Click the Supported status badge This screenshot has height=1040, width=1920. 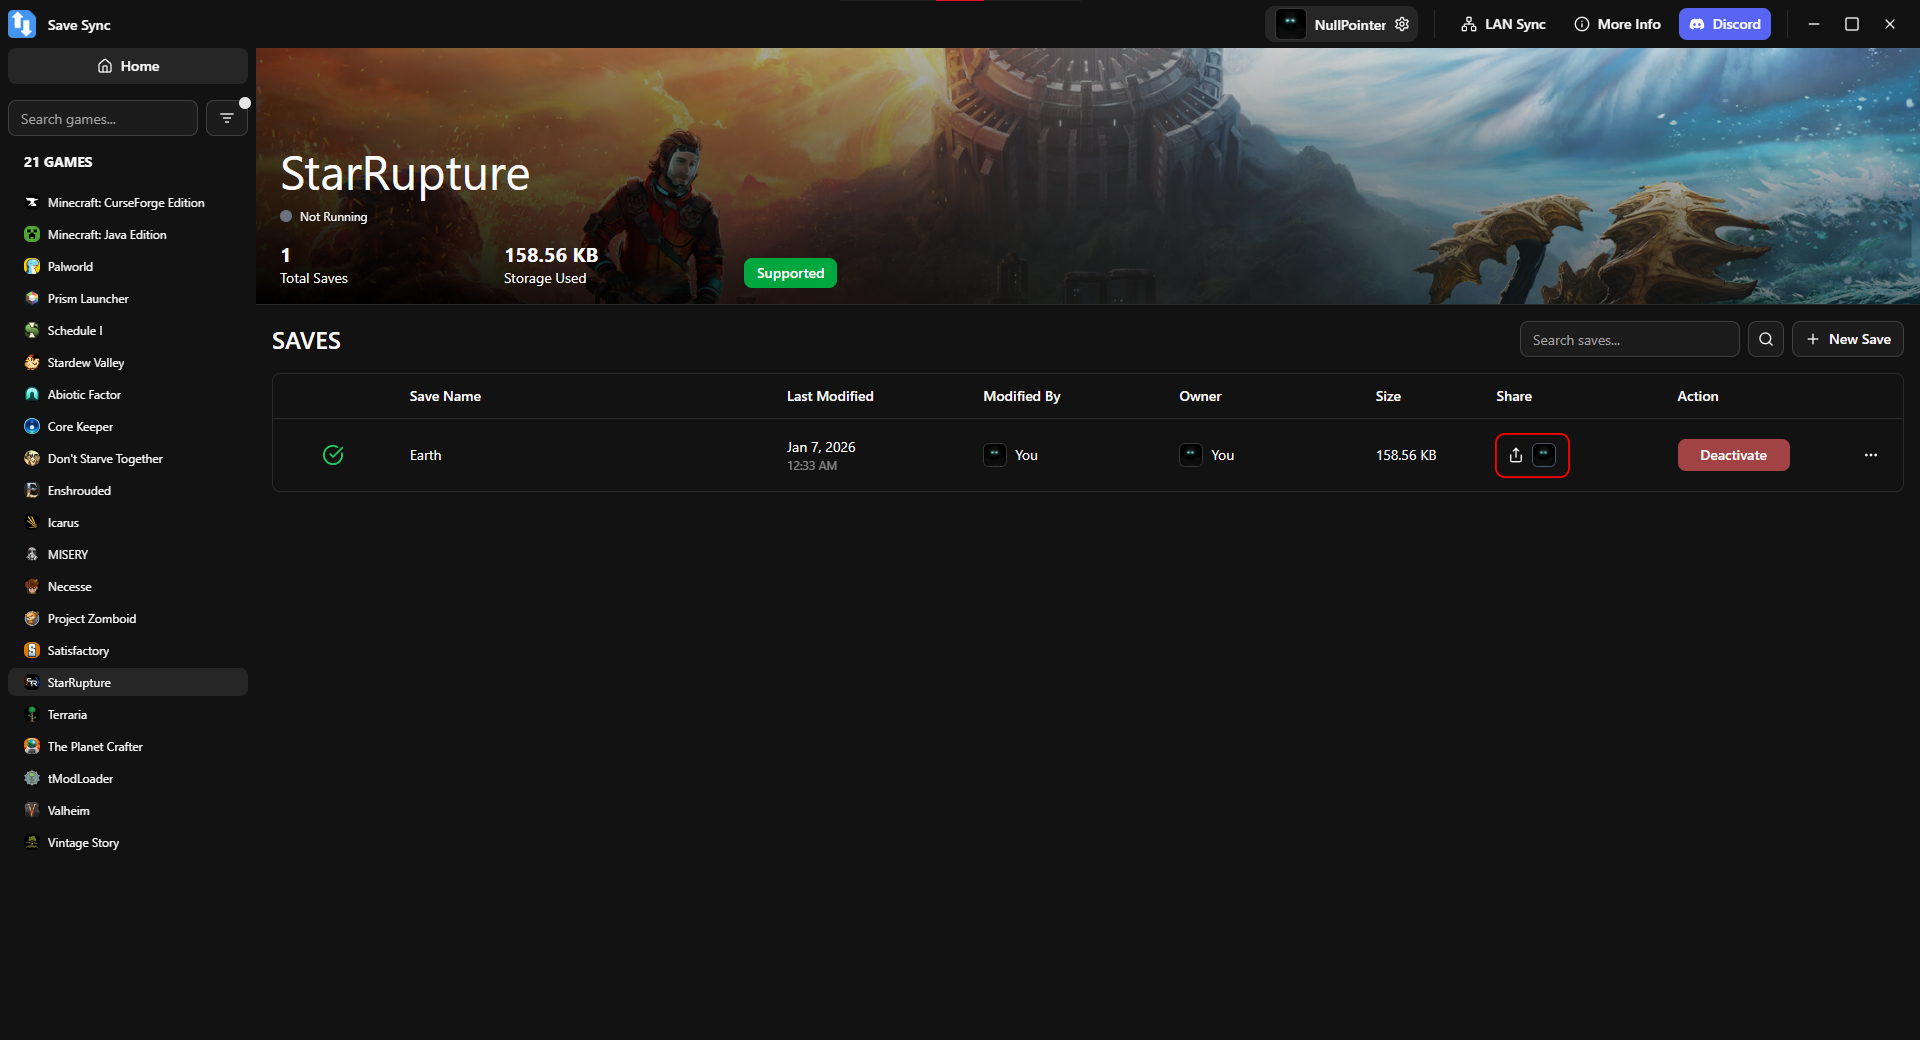[x=790, y=273]
